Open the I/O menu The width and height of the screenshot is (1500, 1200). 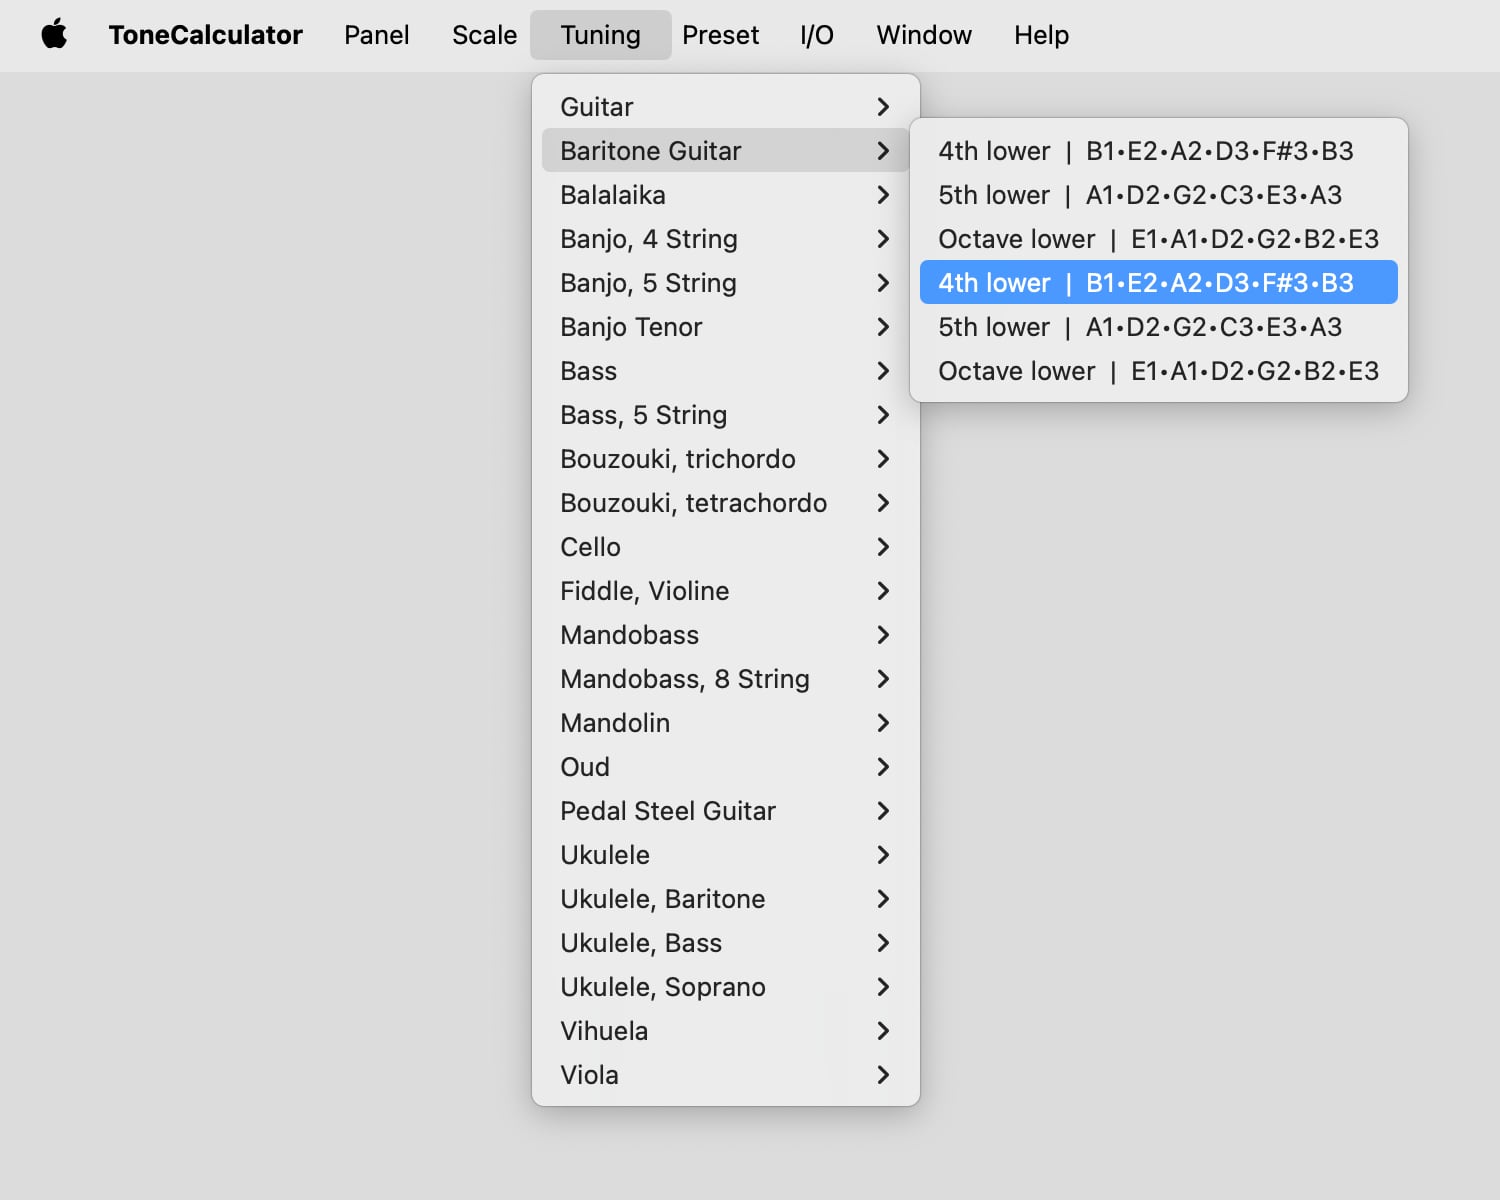tap(816, 35)
